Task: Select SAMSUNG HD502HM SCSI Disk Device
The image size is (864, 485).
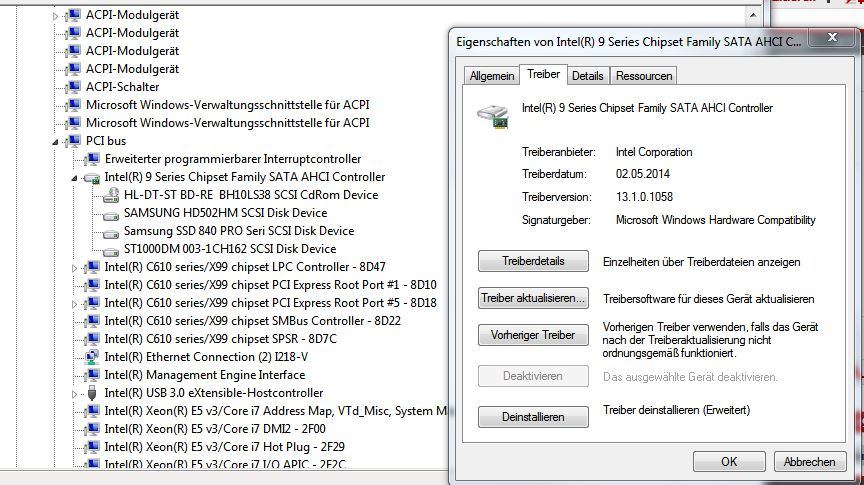Action: [225, 213]
